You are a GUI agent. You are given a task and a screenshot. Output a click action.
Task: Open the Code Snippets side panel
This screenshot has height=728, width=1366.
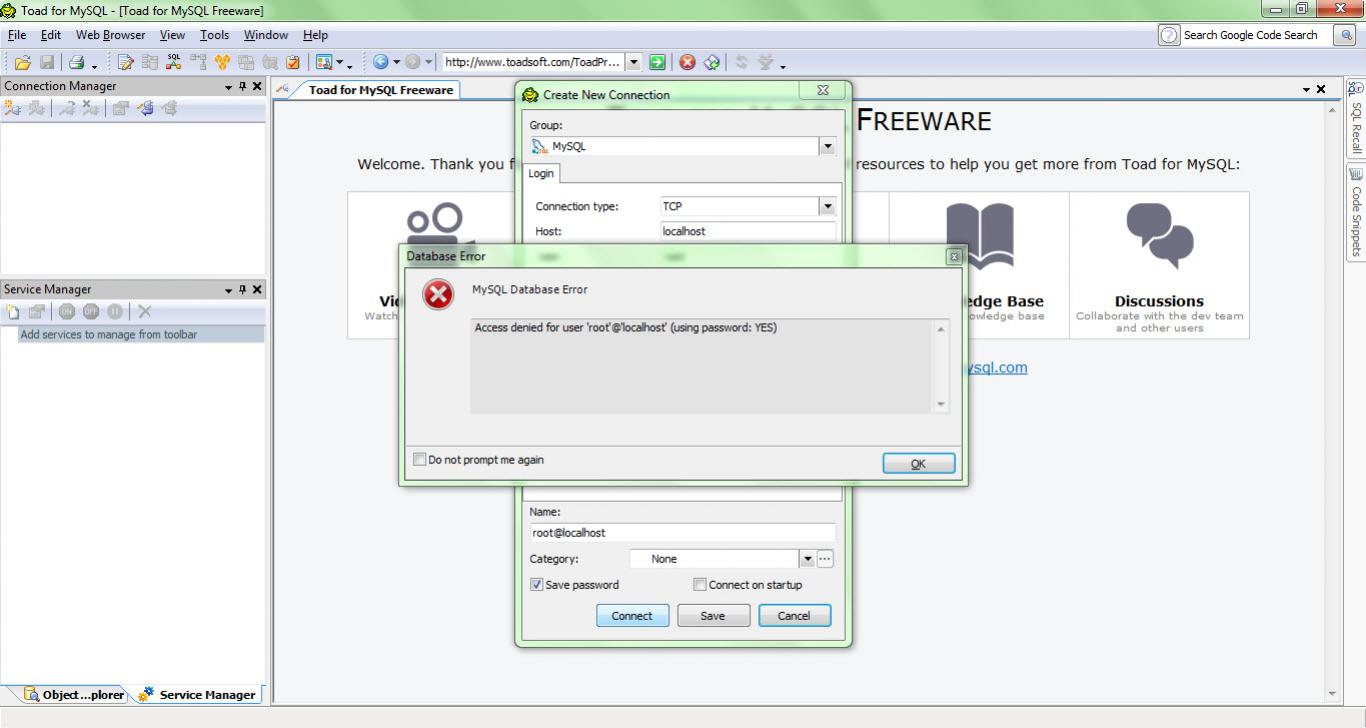tap(1356, 212)
